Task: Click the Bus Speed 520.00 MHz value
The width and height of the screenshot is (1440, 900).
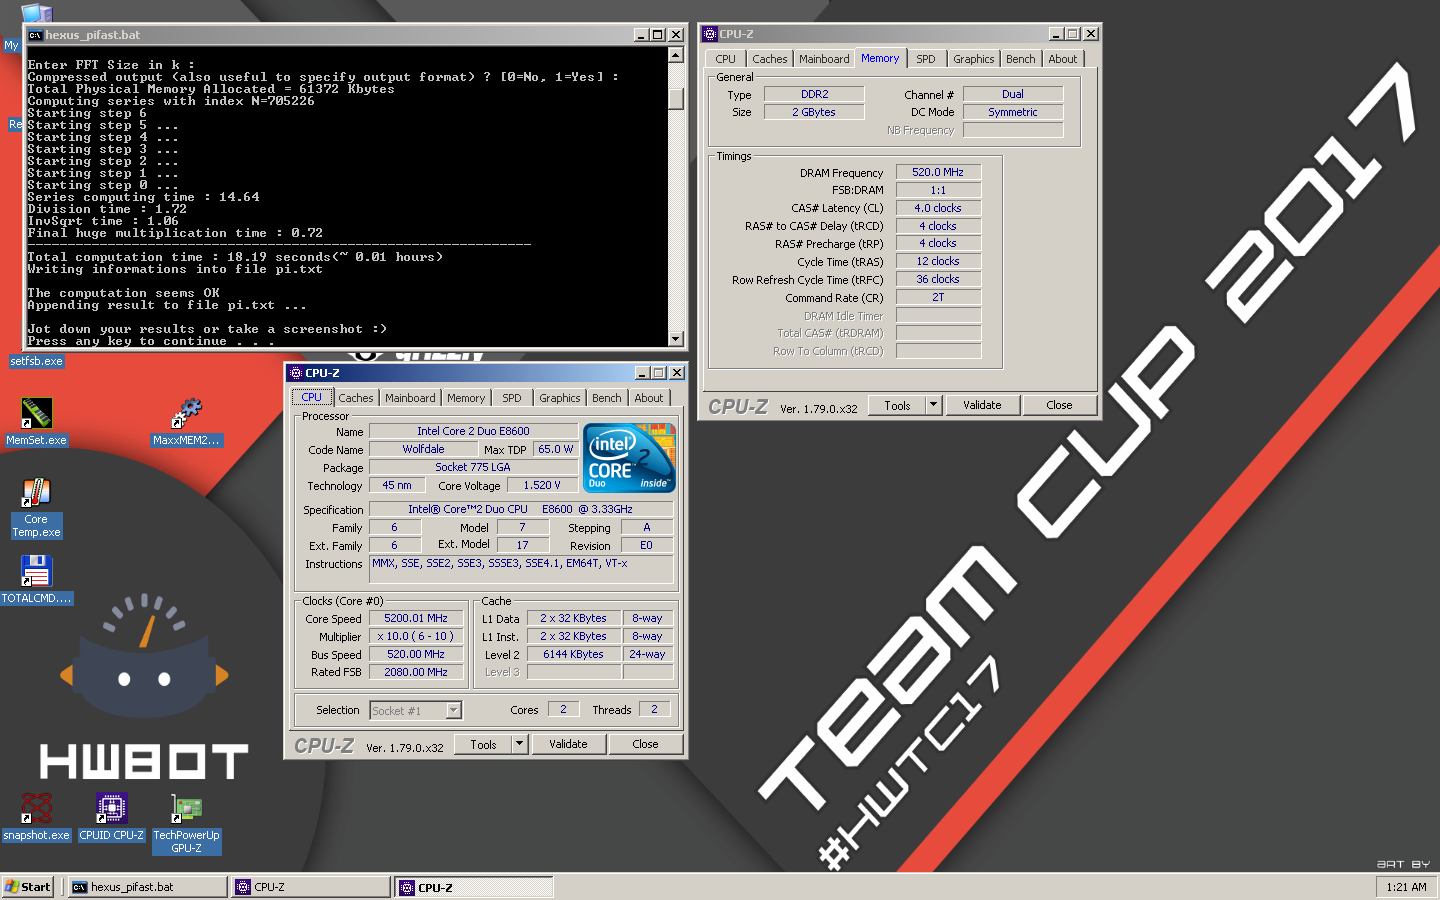Action: (416, 654)
